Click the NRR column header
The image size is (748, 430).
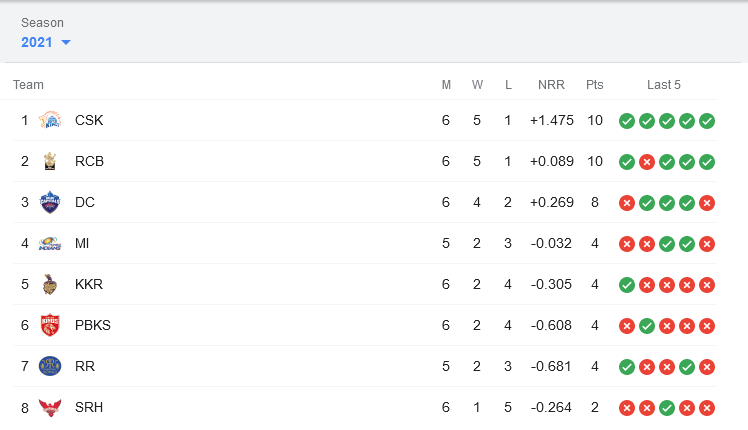551,85
